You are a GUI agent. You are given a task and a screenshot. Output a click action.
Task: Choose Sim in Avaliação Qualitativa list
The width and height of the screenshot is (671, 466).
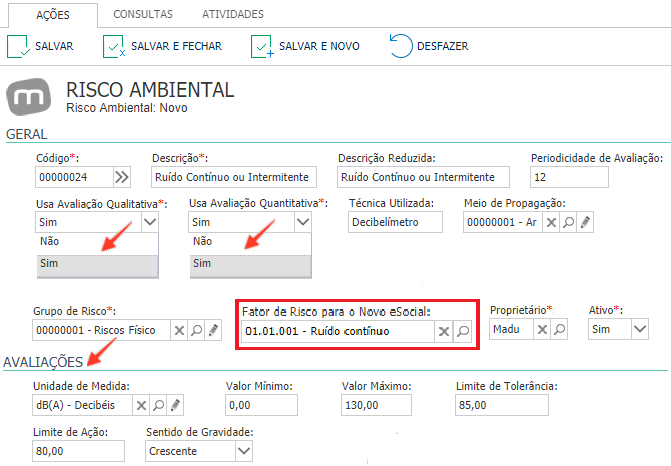click(x=98, y=266)
